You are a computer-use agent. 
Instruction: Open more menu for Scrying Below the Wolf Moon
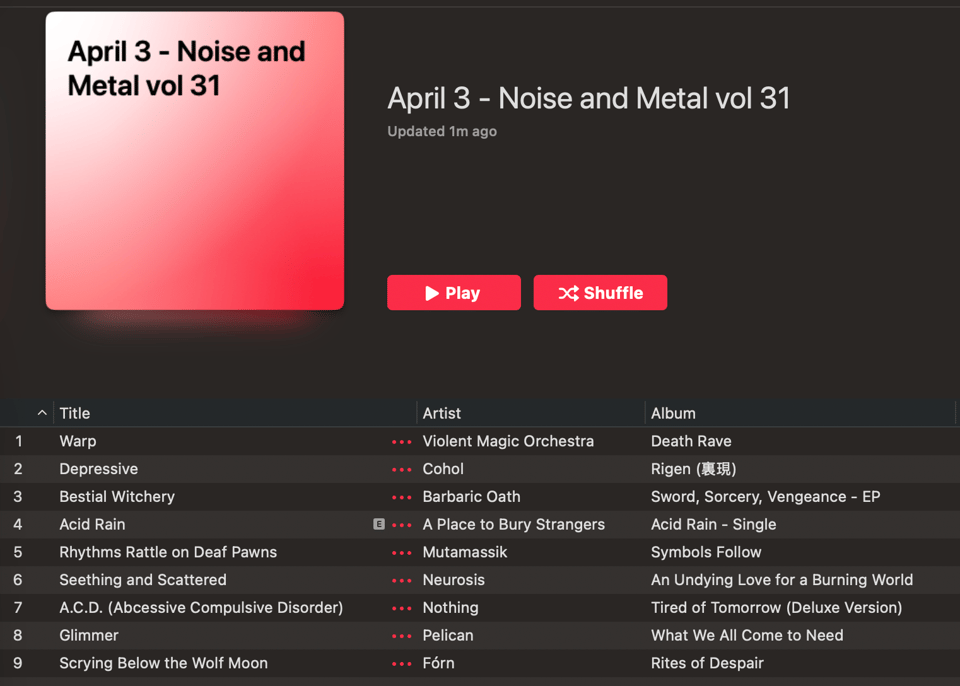point(402,664)
